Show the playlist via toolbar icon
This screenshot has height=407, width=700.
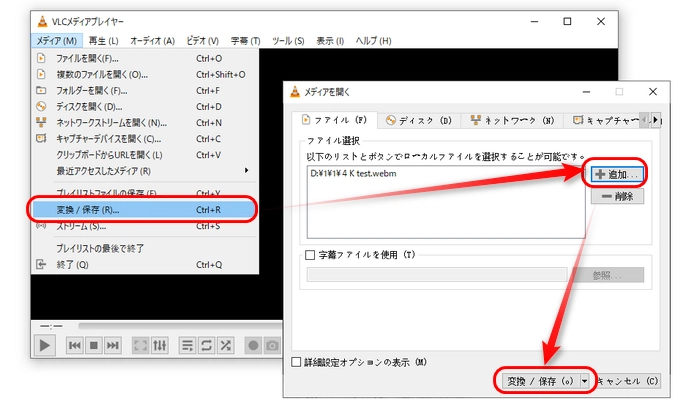pyautogui.click(x=188, y=345)
